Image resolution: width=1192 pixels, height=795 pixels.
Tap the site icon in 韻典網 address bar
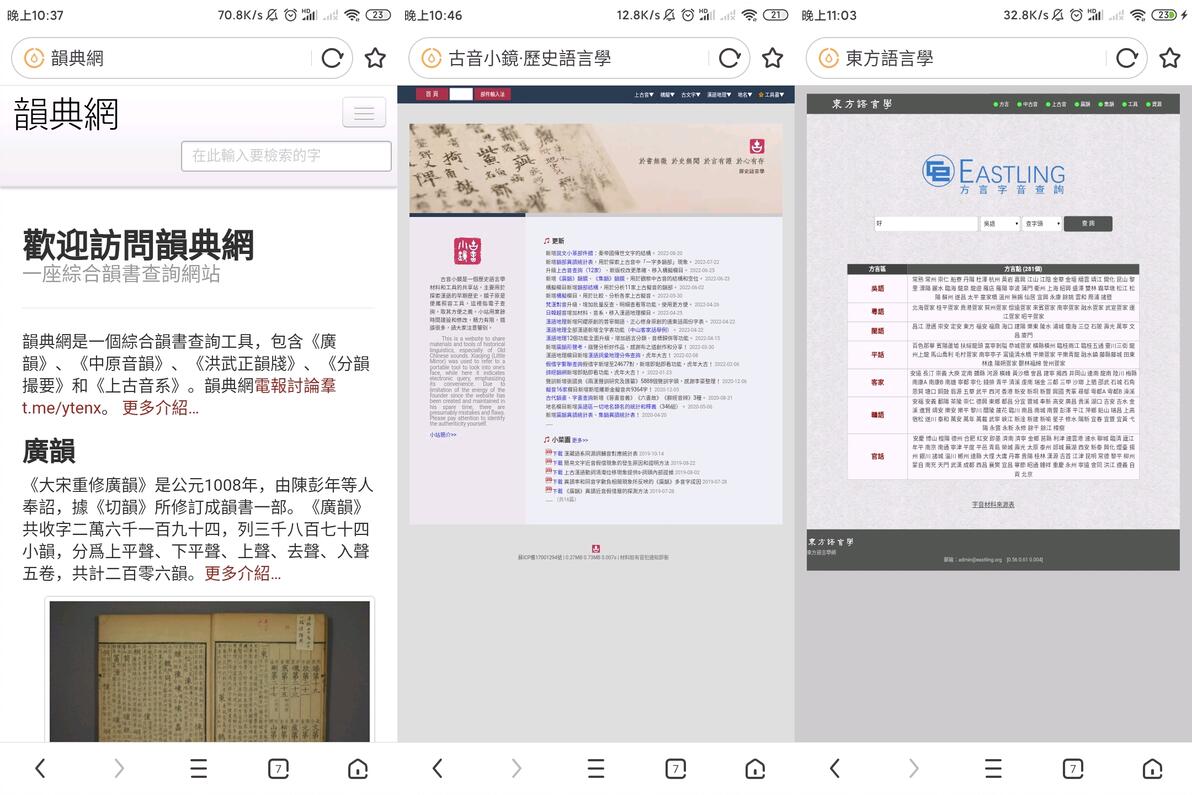point(33,58)
